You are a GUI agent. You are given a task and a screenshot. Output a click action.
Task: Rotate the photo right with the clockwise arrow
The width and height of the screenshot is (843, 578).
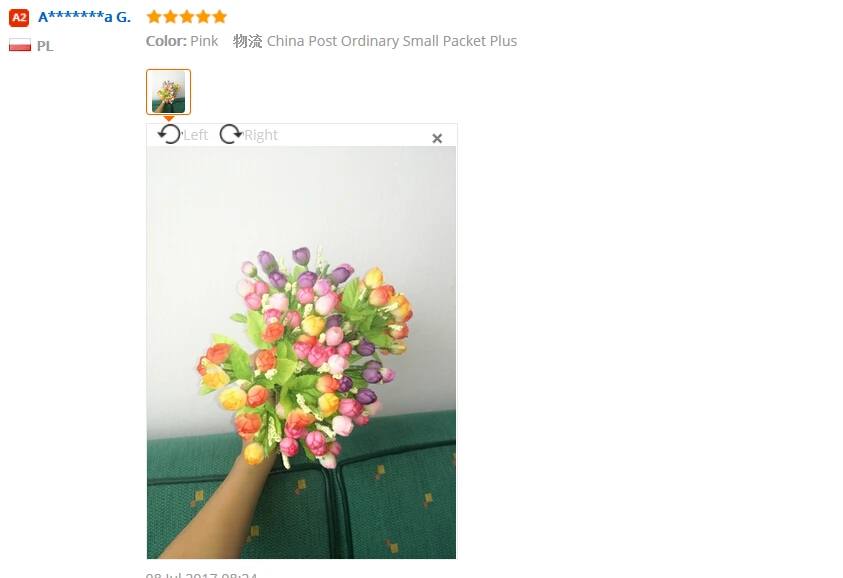pyautogui.click(x=231, y=134)
